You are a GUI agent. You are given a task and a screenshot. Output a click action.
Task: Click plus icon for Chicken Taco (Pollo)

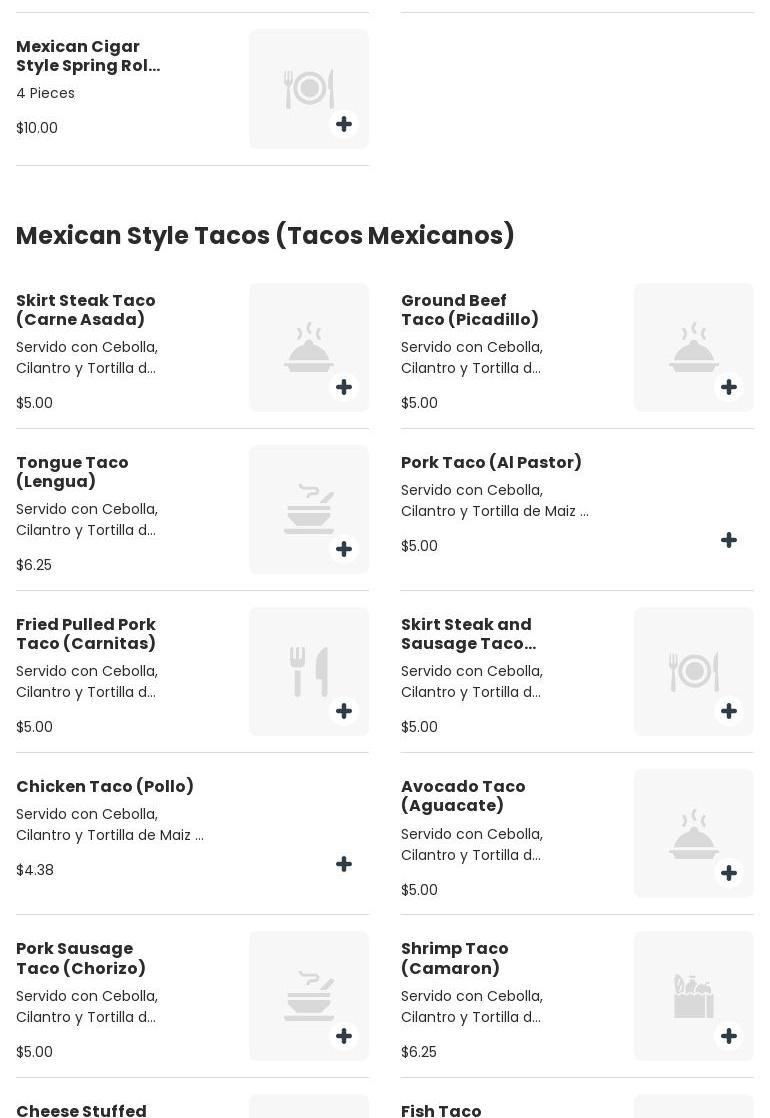[344, 864]
